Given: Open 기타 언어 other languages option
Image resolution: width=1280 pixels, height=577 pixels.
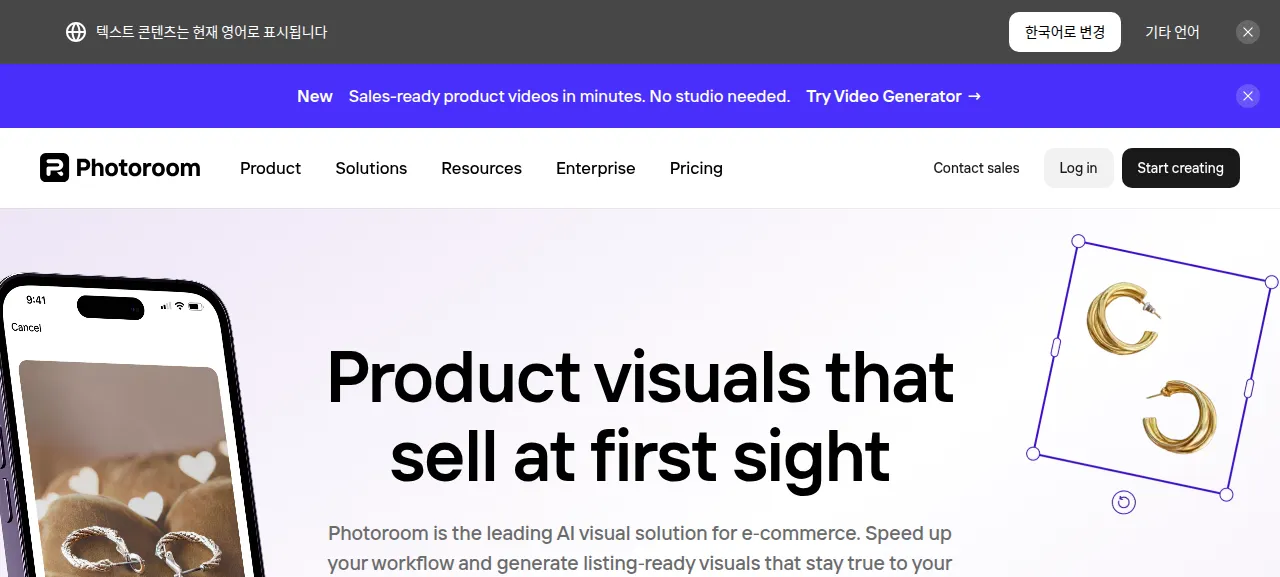Looking at the screenshot, I should click(1172, 32).
